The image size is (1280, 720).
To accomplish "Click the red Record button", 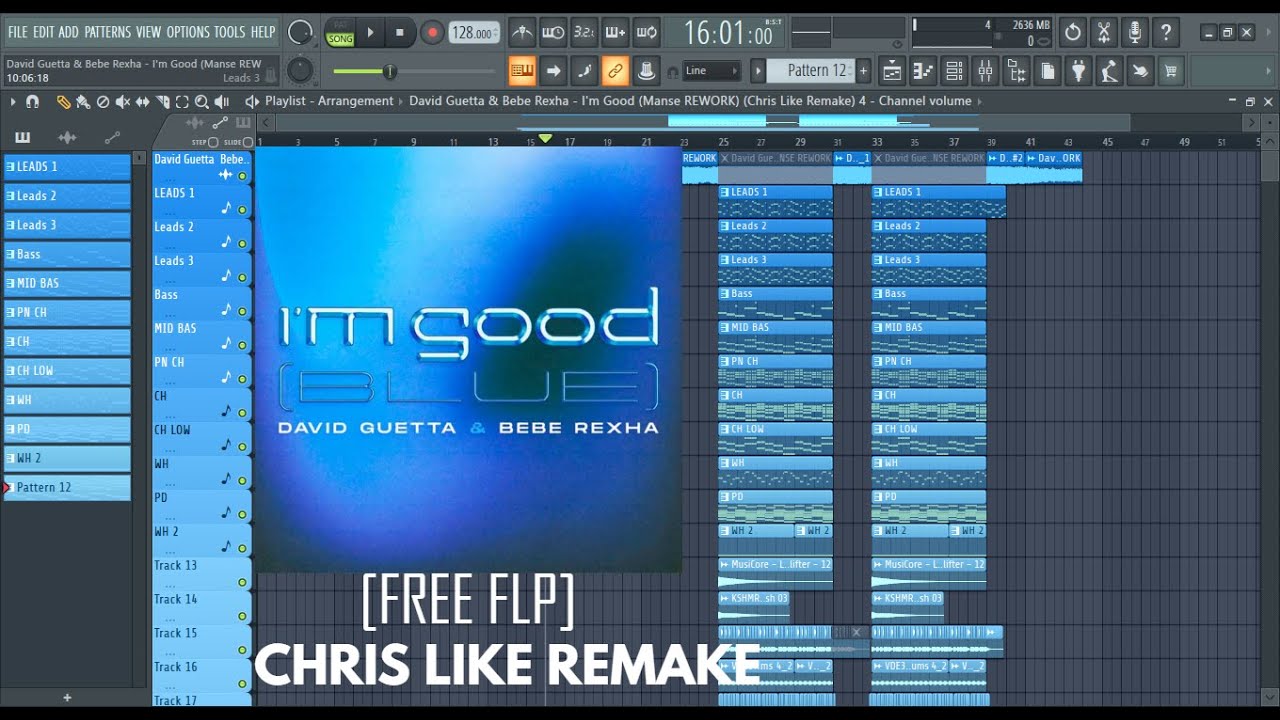I will click(432, 32).
